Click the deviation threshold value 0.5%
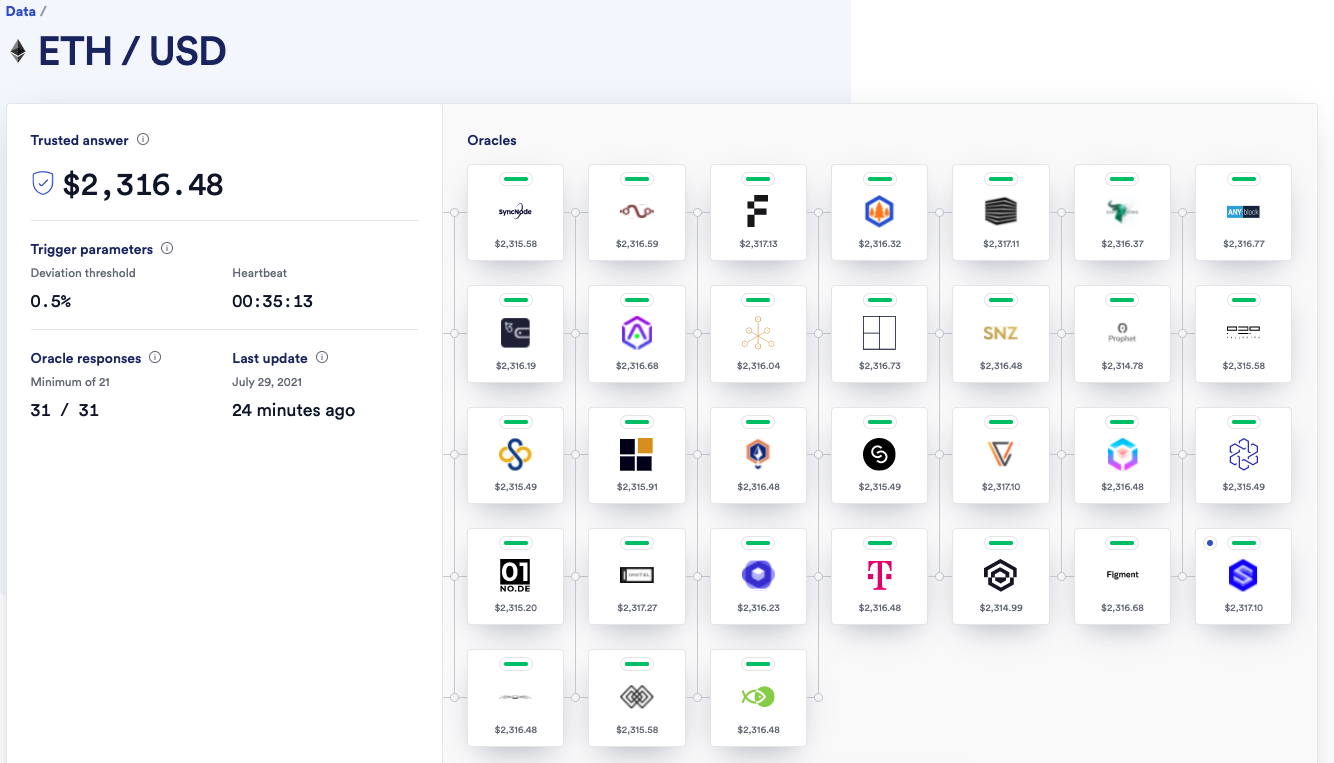Viewport: 1334px width, 763px height. (x=51, y=301)
